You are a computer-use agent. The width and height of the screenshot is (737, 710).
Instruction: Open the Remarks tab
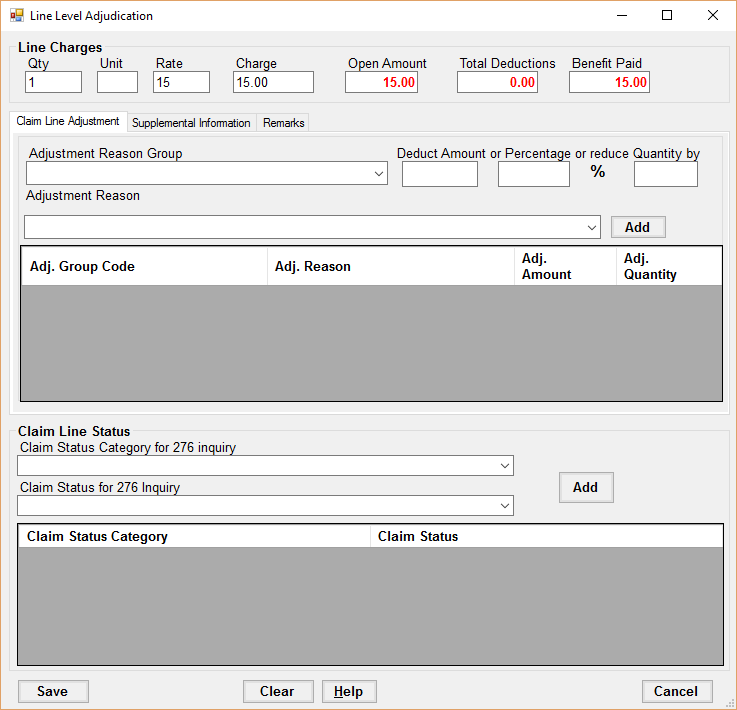(x=283, y=123)
